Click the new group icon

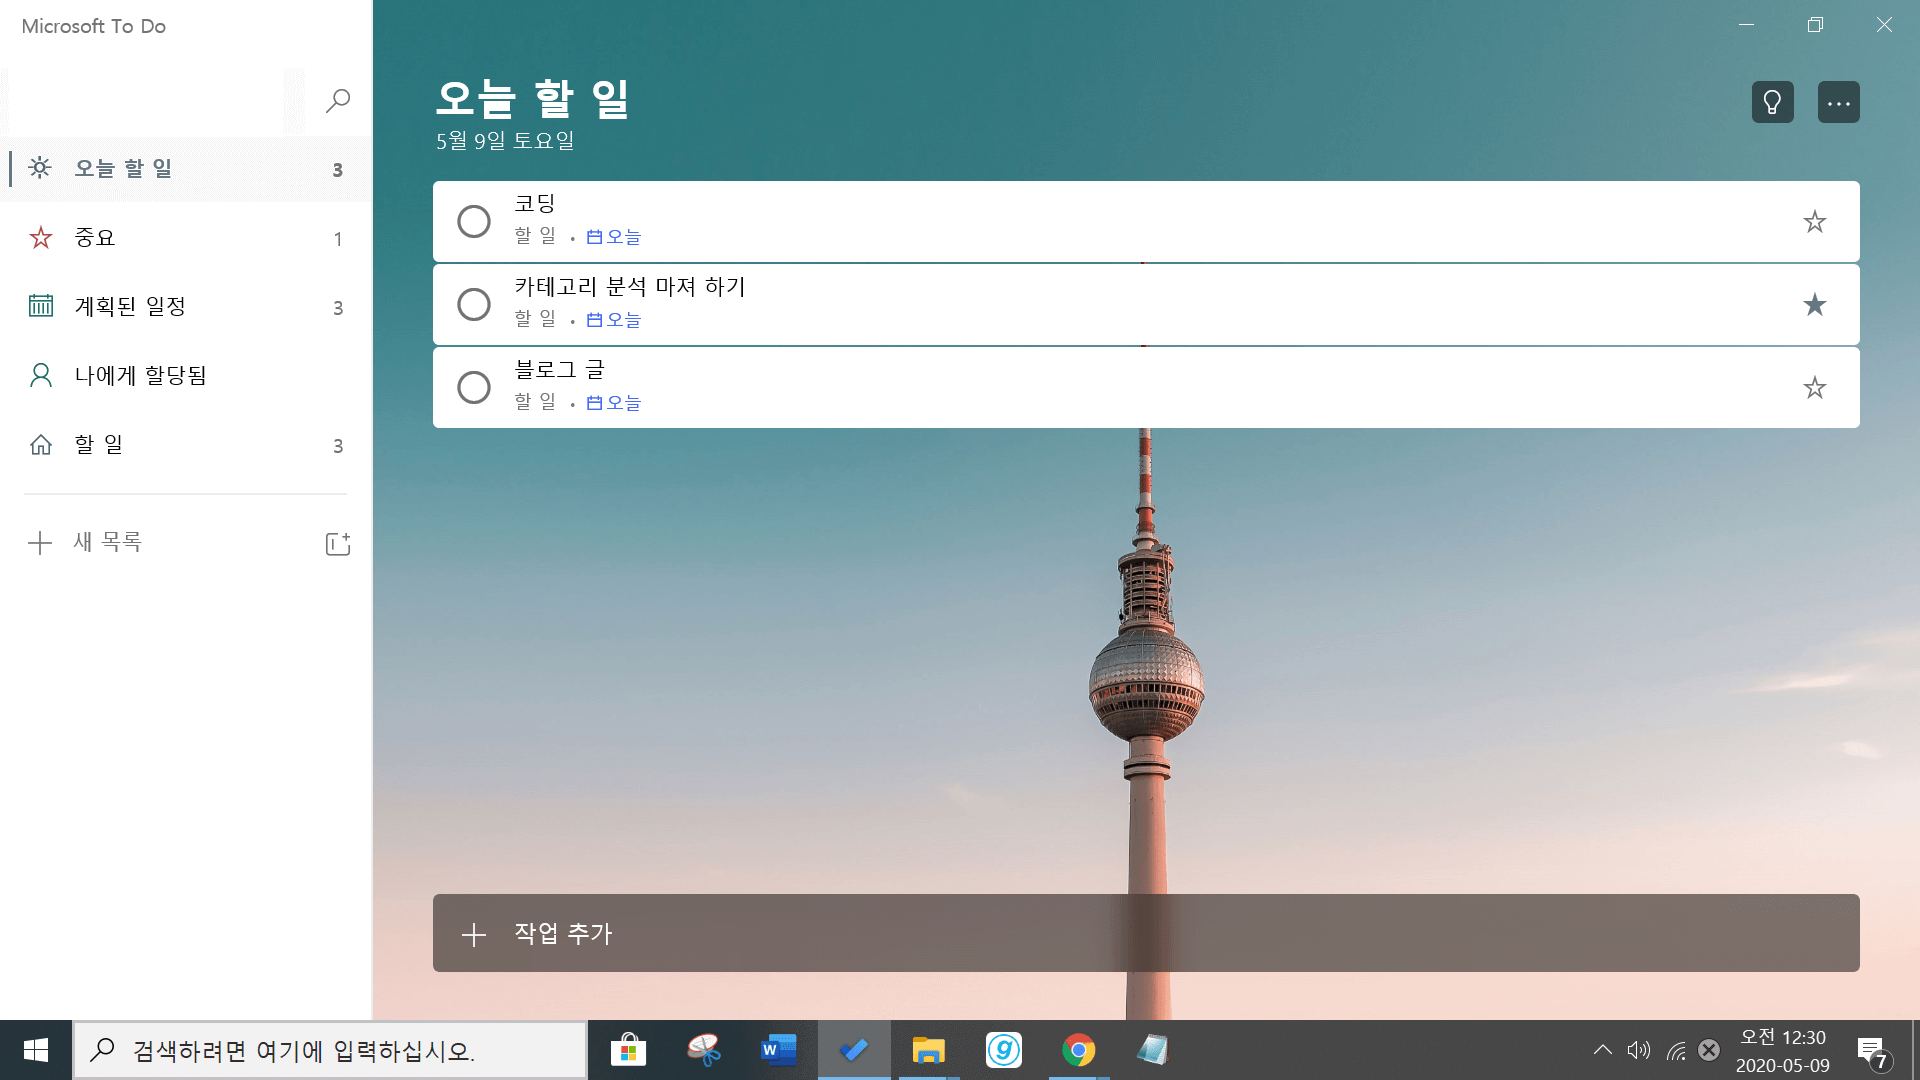pos(338,543)
